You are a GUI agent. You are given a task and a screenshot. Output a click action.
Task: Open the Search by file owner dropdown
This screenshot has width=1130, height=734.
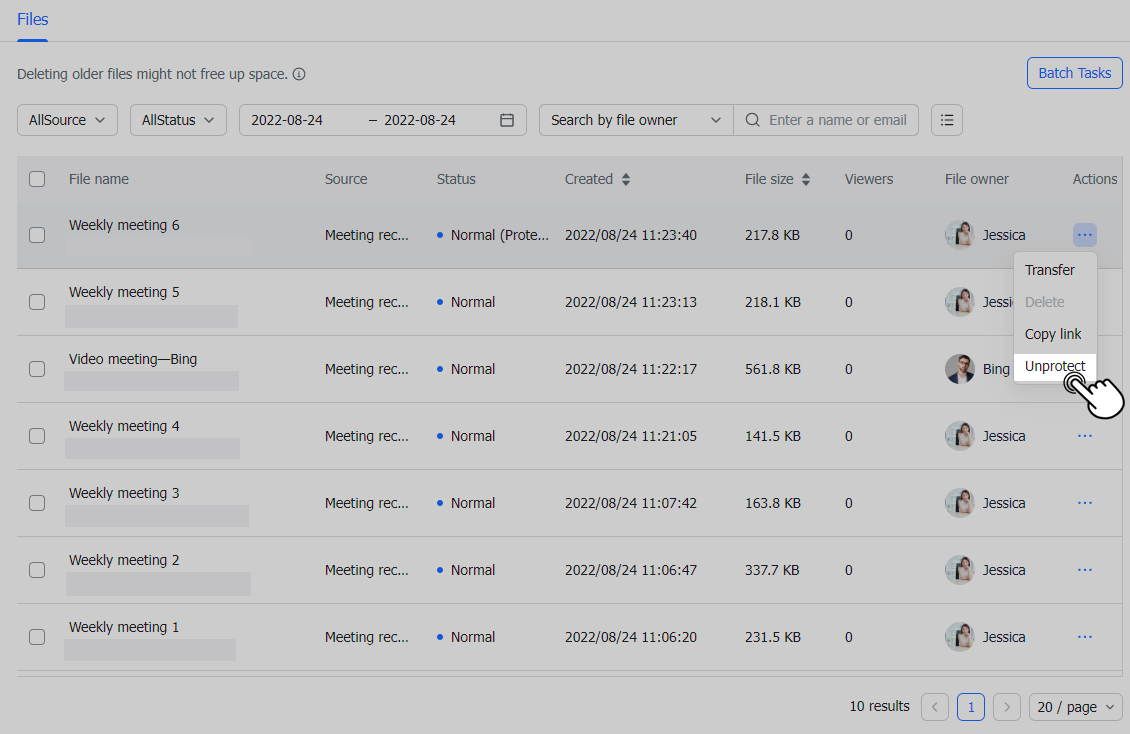point(635,119)
